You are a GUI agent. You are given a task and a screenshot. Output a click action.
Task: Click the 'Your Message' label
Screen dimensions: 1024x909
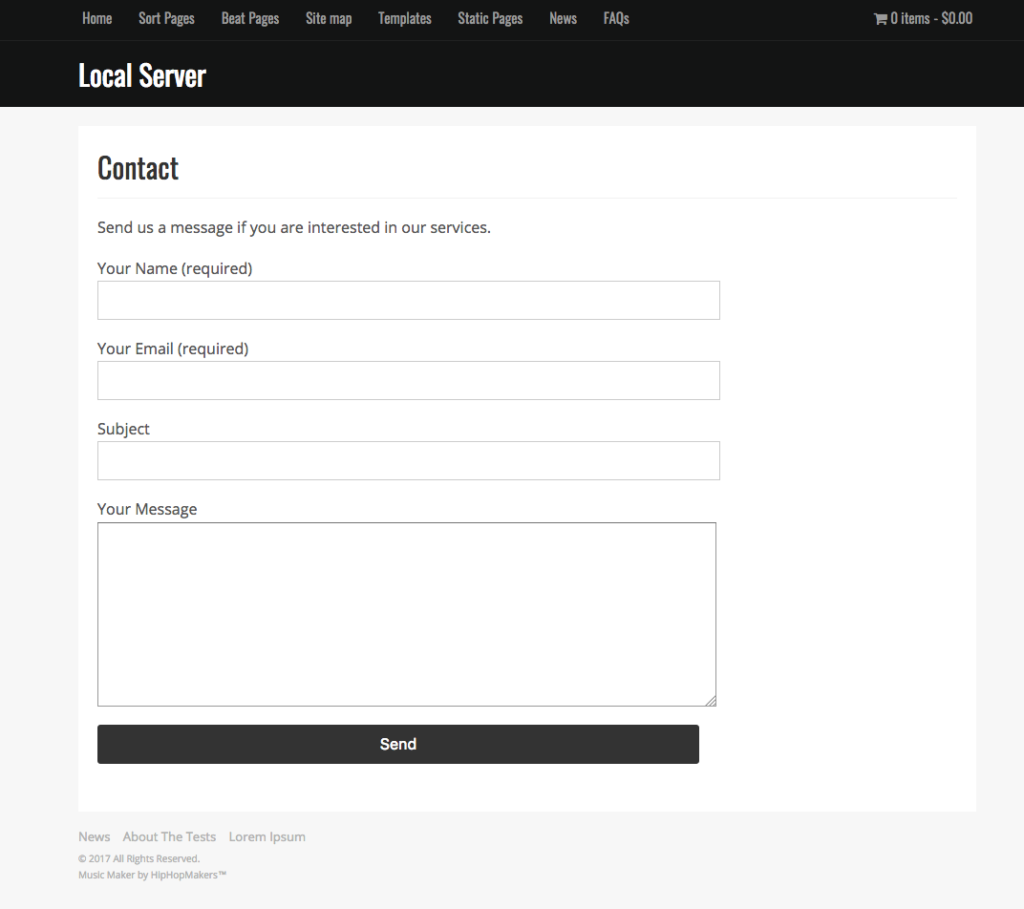tap(147, 509)
